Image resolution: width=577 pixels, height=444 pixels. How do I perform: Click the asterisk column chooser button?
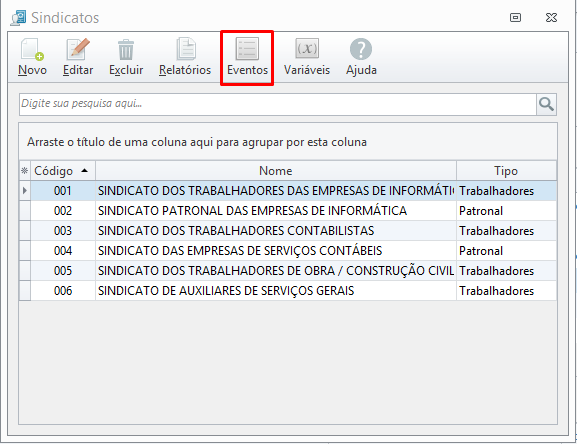(x=25, y=171)
